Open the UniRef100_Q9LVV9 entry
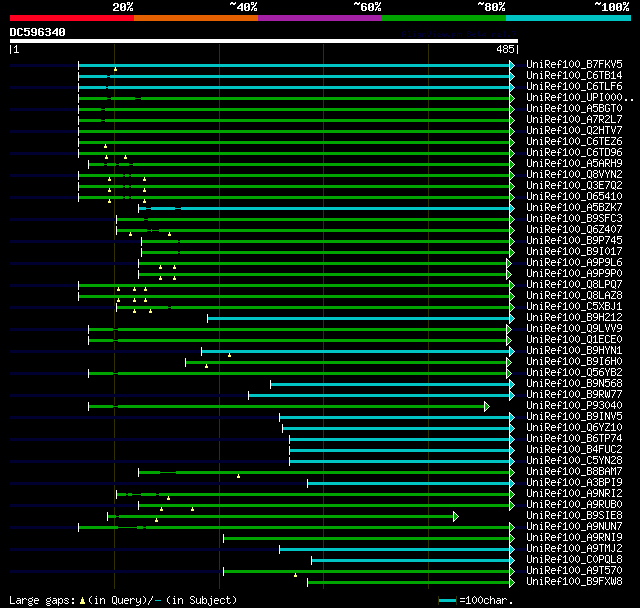 [574, 329]
